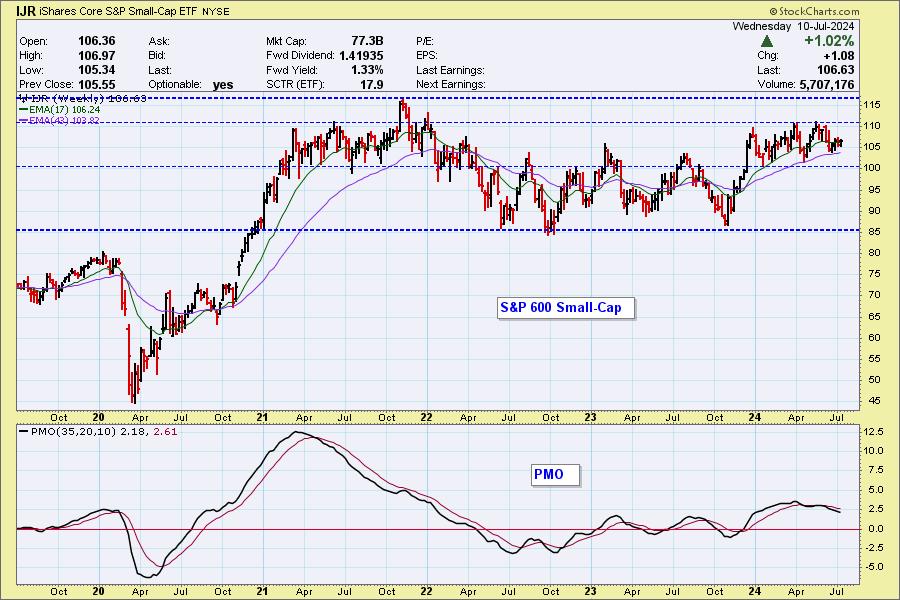The height and width of the screenshot is (600, 900).
Task: Click the EMA(43) 103.82 legend entry
Action: coord(60,120)
